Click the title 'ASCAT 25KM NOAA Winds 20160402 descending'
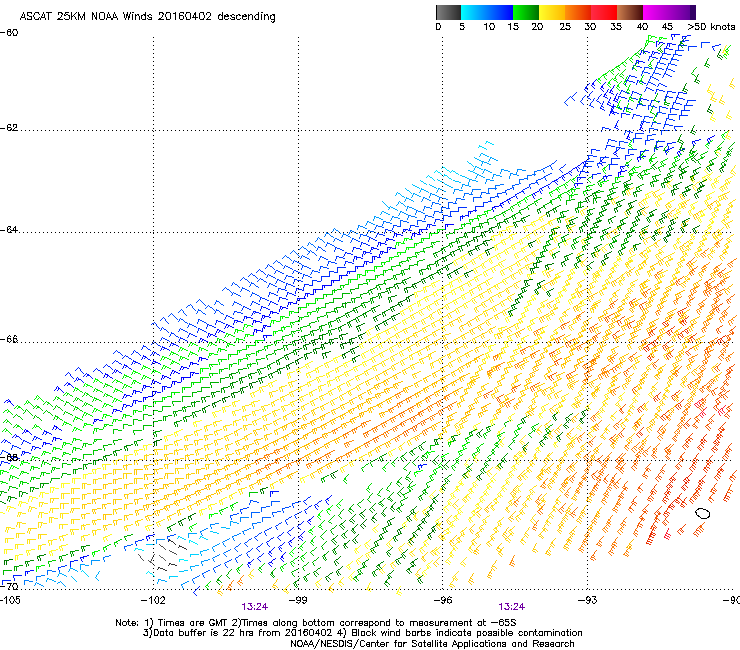 [x=147, y=16]
